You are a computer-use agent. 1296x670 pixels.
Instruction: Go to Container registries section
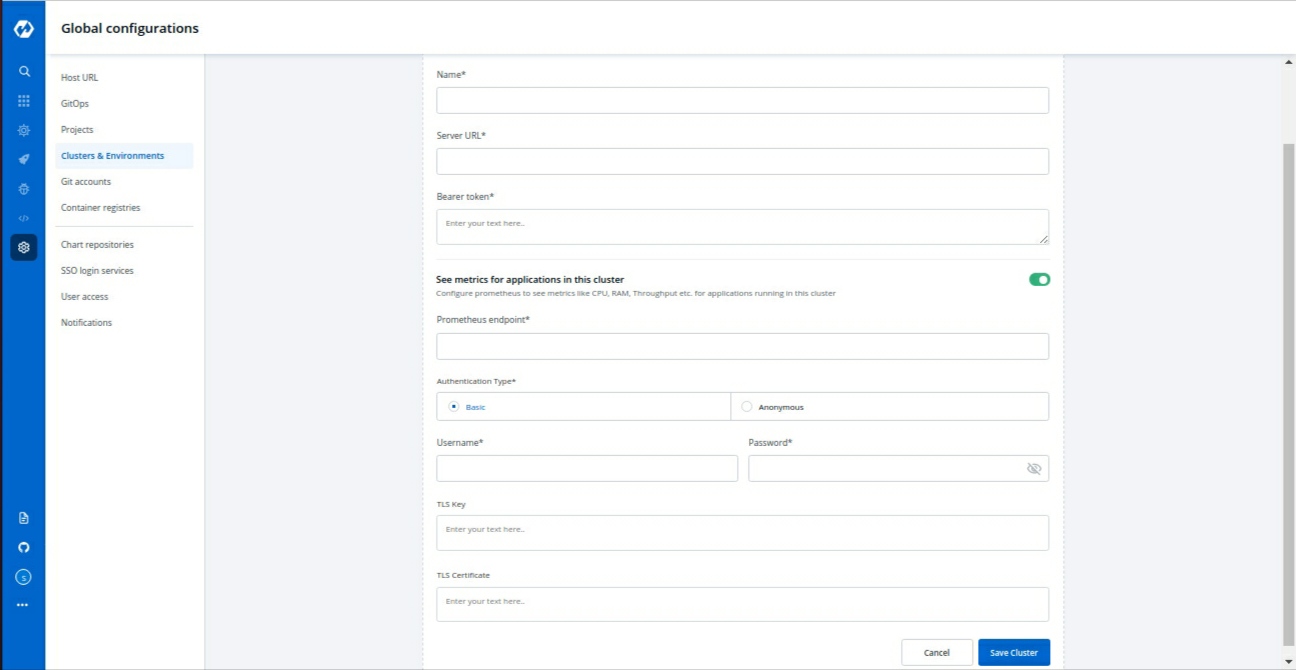pos(100,208)
